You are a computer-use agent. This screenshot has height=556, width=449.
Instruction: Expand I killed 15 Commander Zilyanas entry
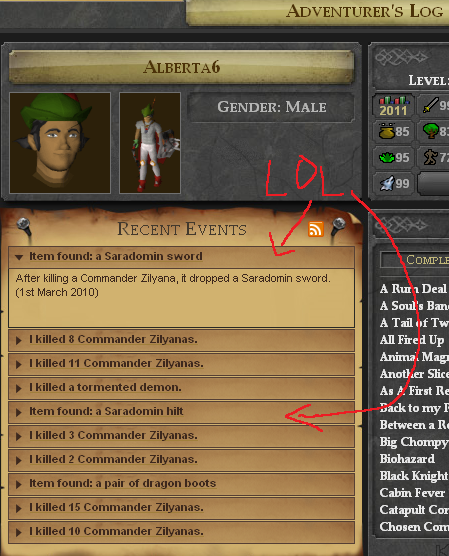pyautogui.click(x=181, y=508)
